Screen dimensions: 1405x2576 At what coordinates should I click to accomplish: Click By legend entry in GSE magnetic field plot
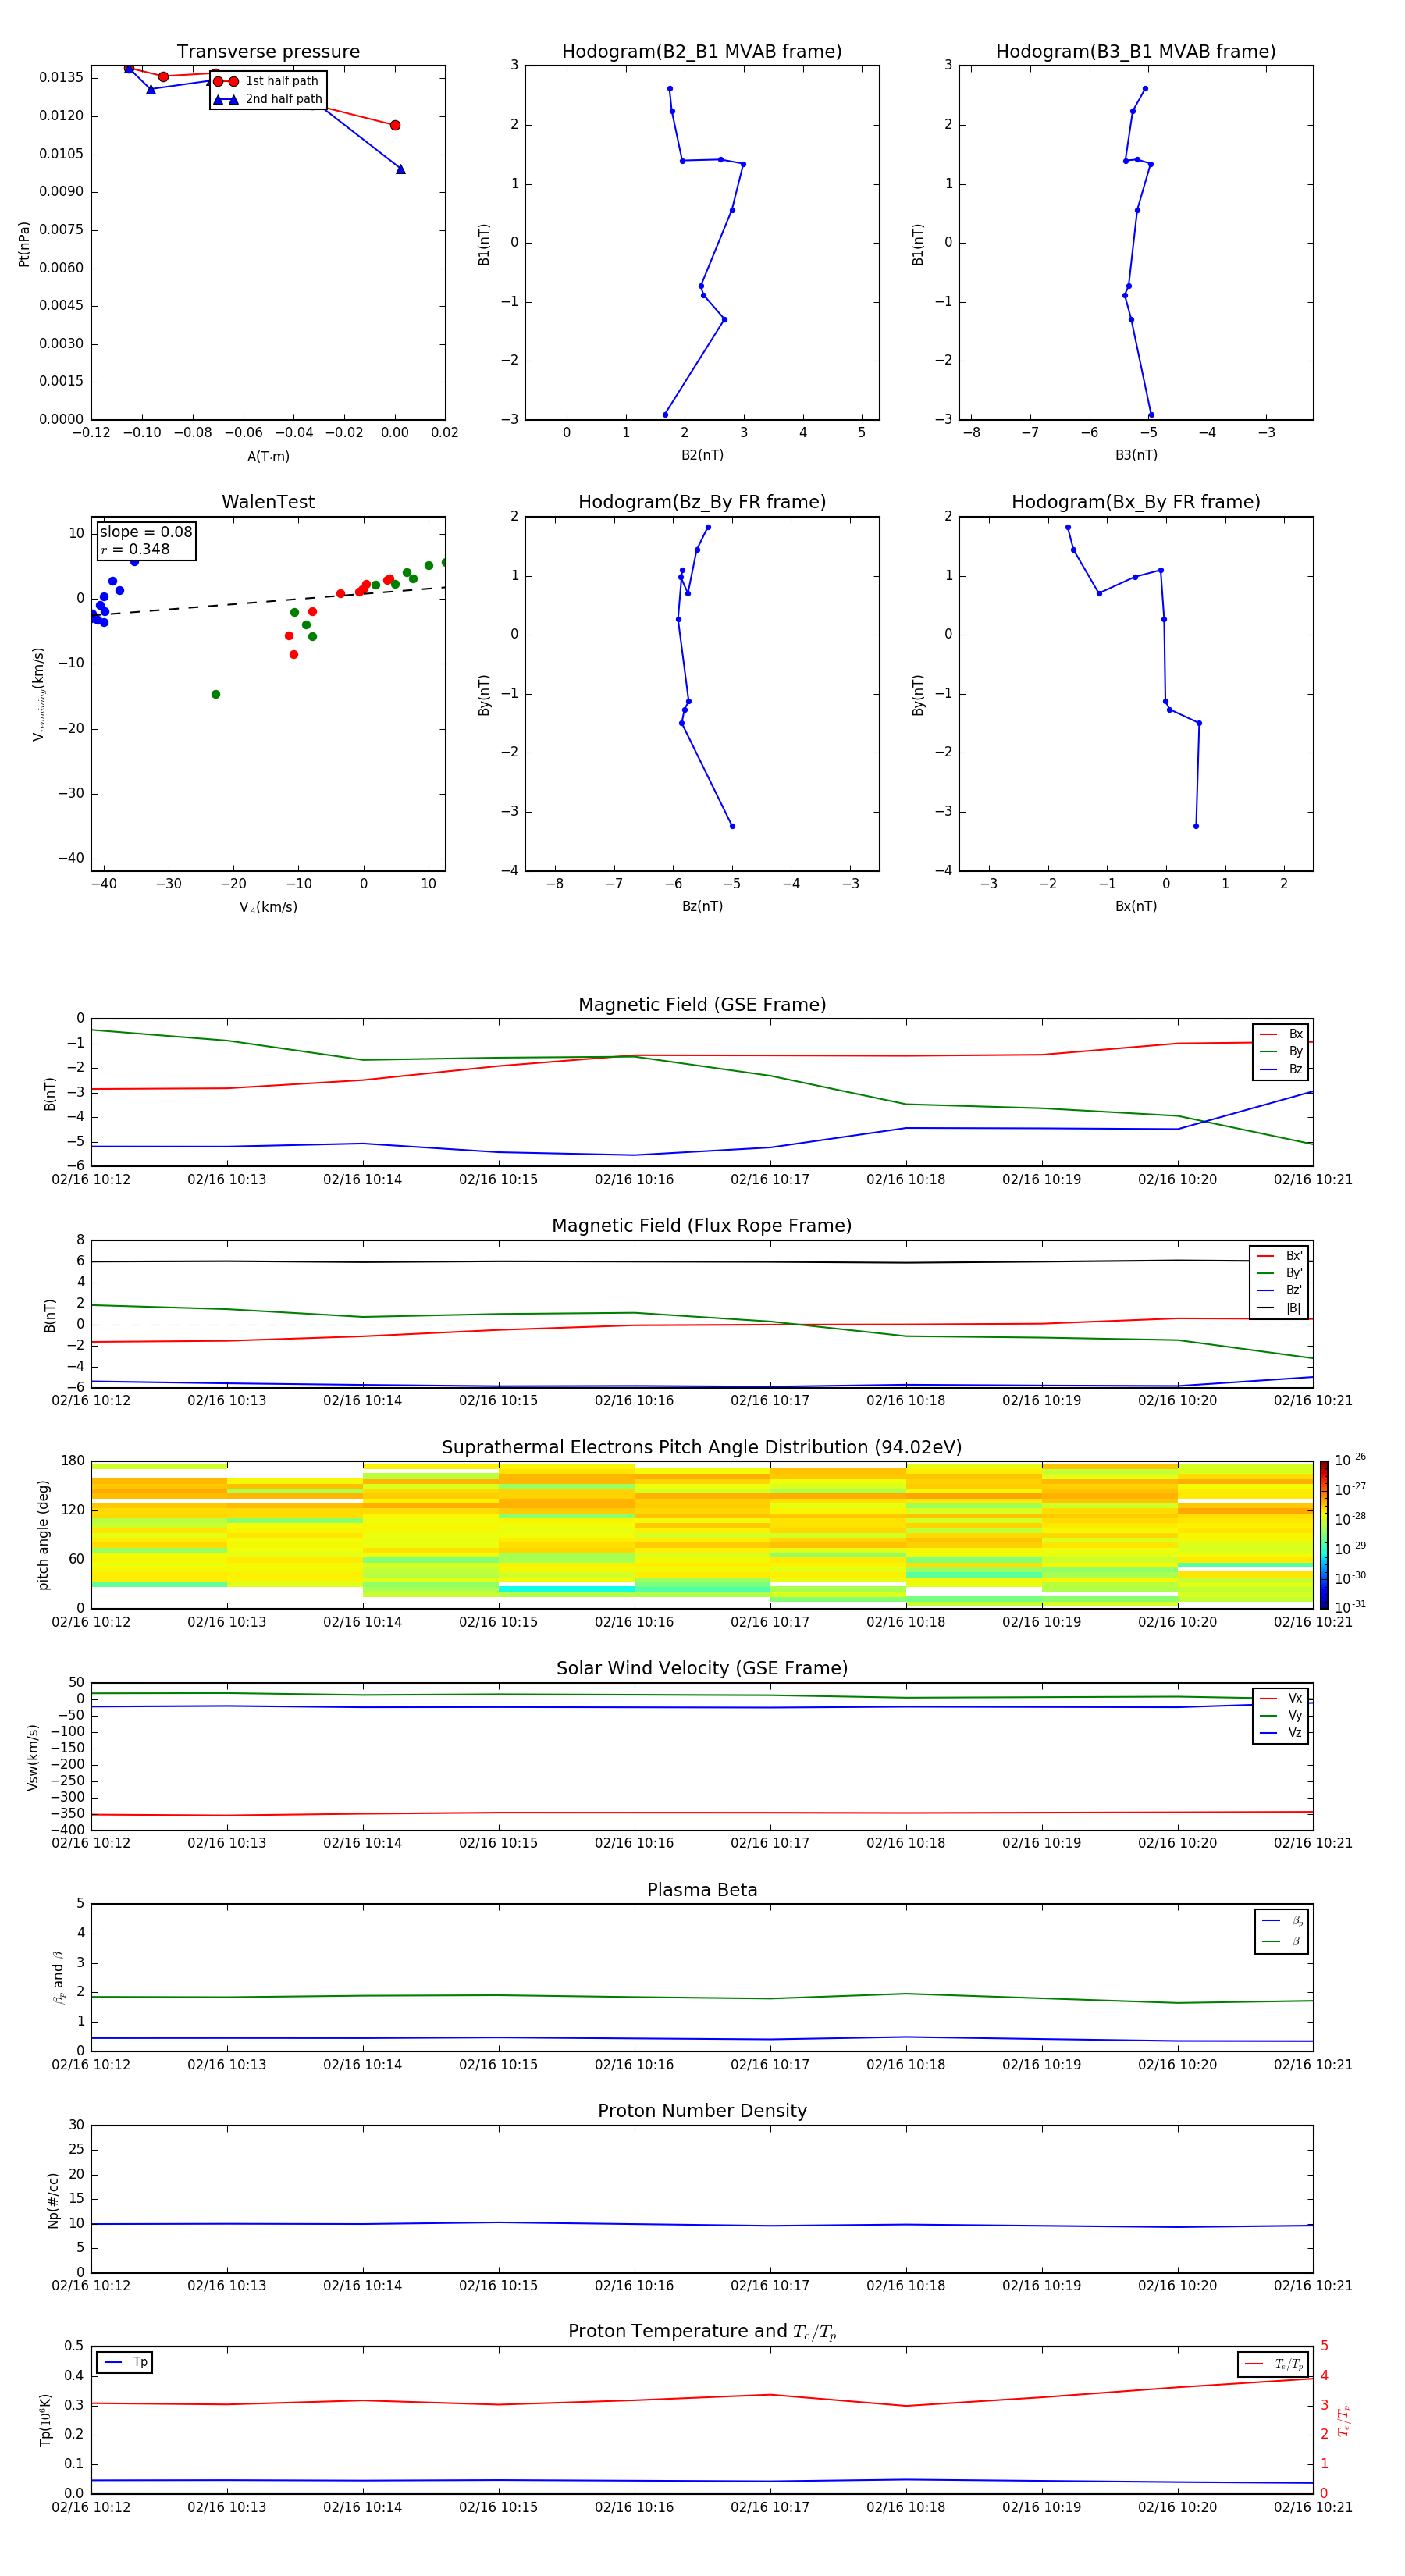pyautogui.click(x=1281, y=1052)
